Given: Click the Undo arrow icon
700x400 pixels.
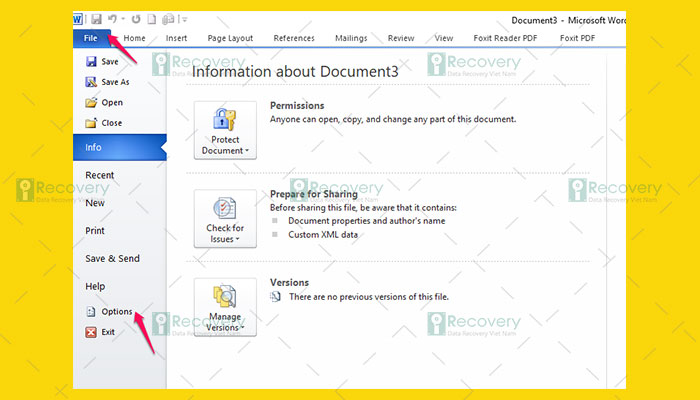Looking at the screenshot, I should coord(112,19).
